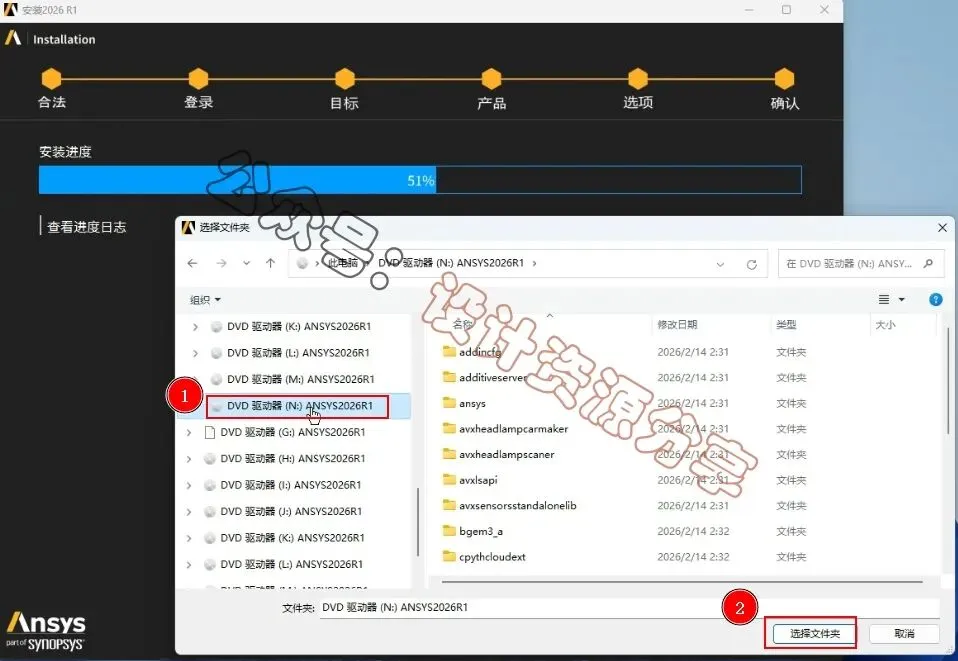Click the folder tree's vertical scrollbar
Image resolution: width=958 pixels, height=661 pixels.
click(418, 522)
